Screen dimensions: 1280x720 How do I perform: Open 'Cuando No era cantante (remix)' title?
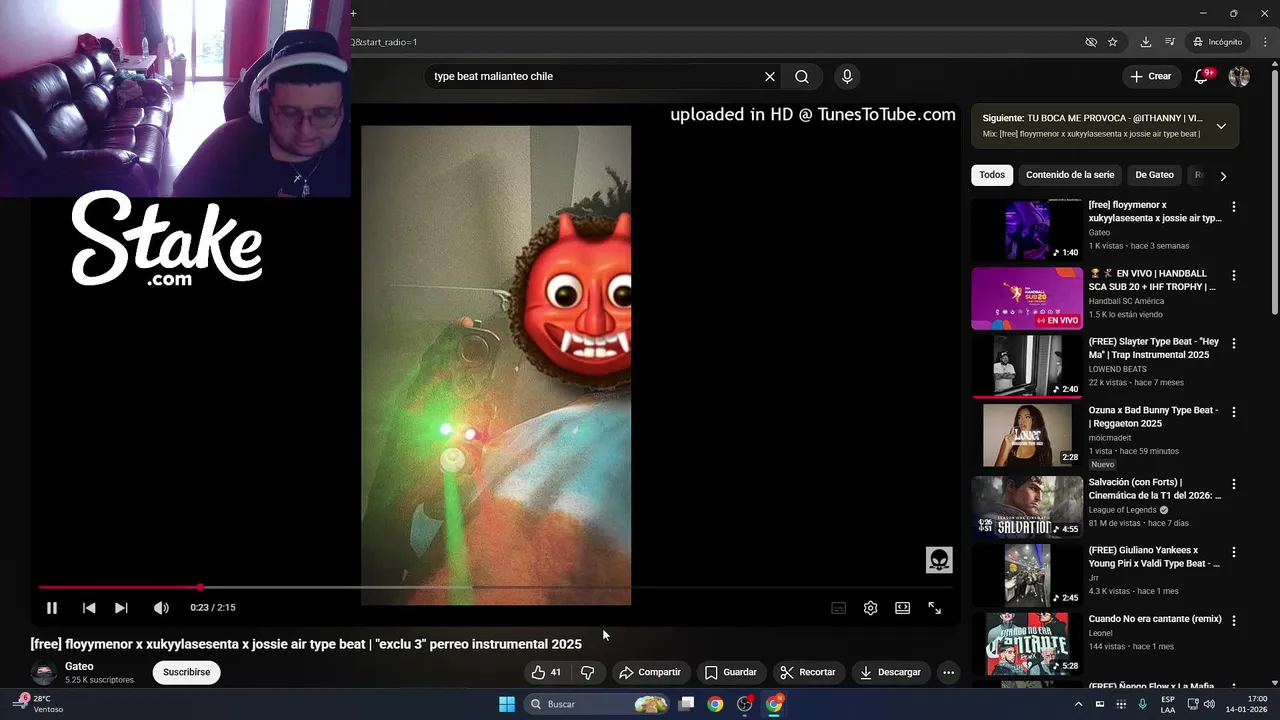tap(1155, 619)
